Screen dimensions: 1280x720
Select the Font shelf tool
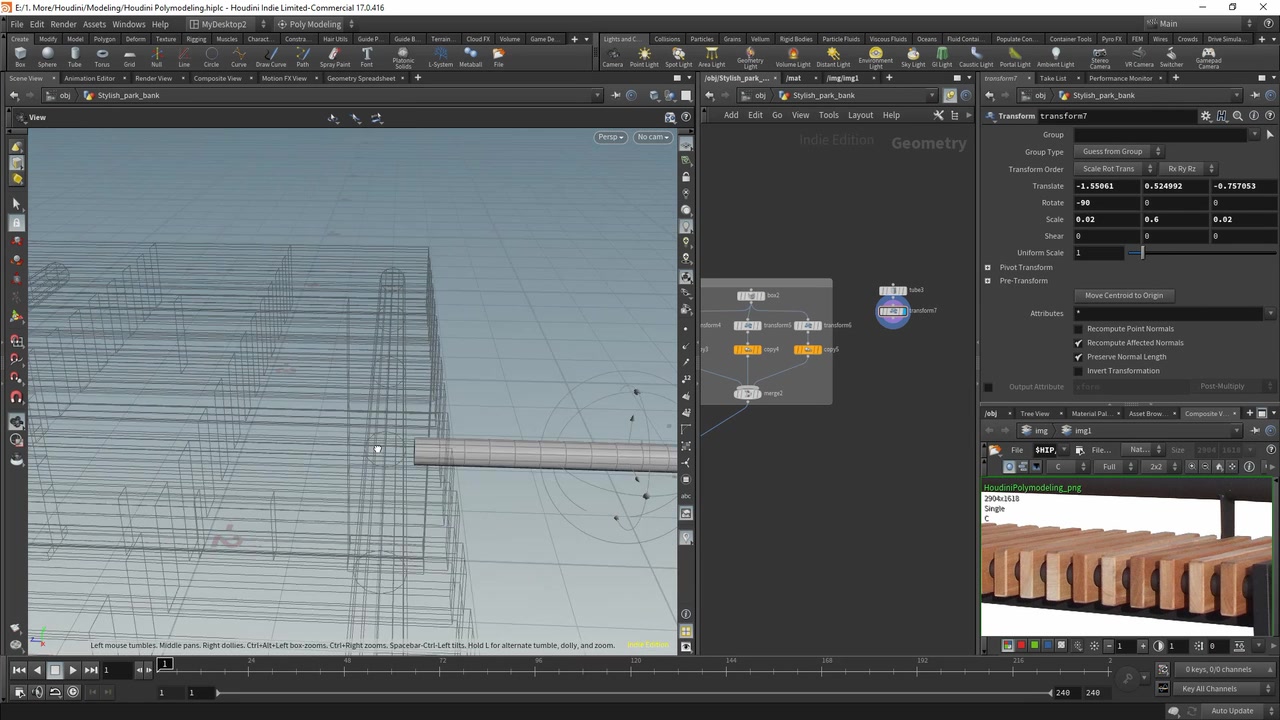(367, 57)
